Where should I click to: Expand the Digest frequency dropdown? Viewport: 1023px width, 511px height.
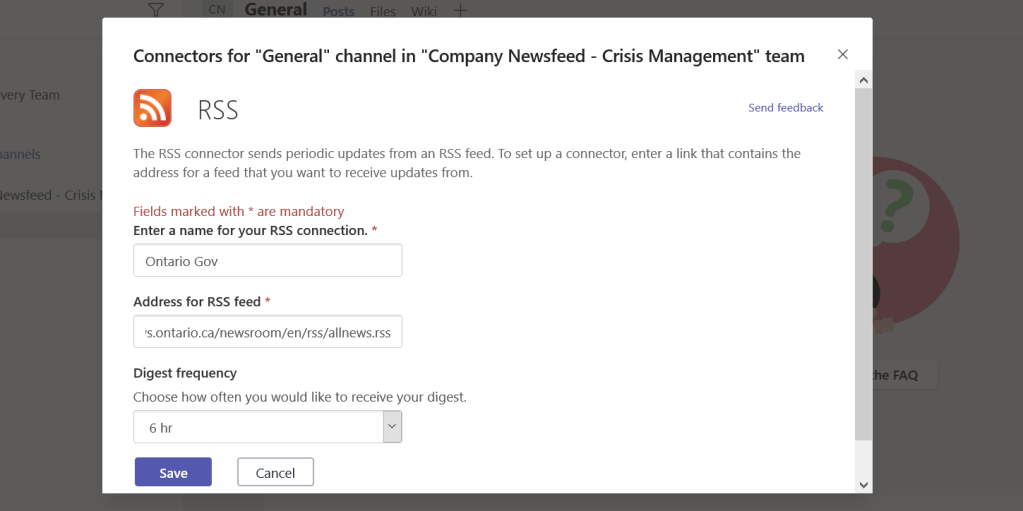[x=268, y=428]
